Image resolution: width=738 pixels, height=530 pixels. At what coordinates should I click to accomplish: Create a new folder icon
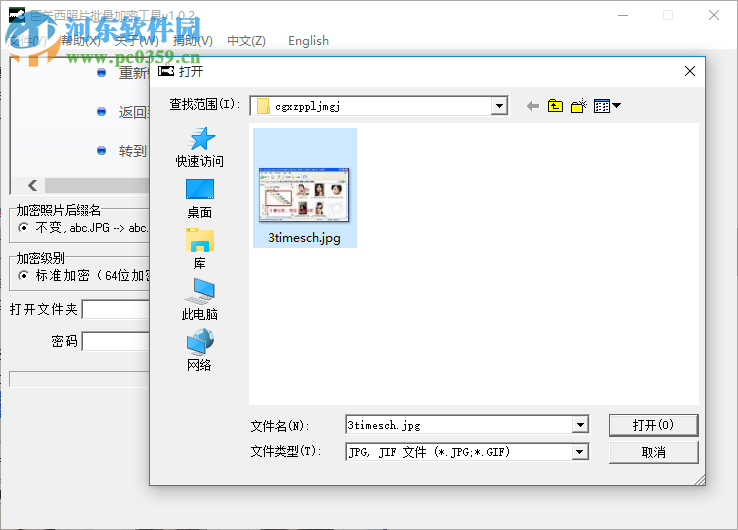point(579,106)
